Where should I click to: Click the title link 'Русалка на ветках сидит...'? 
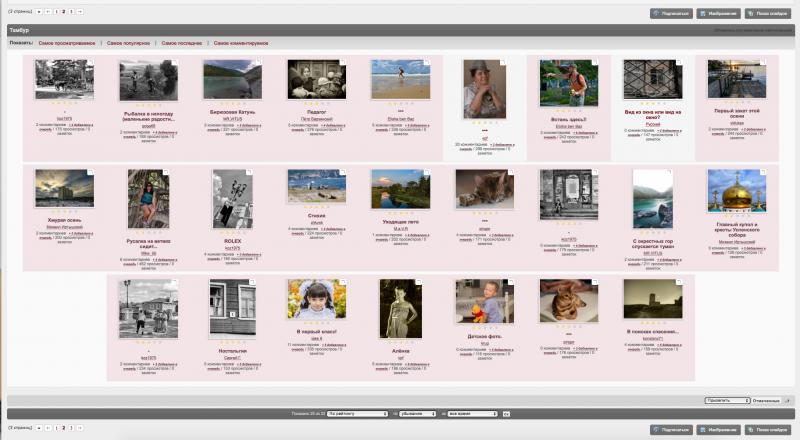click(x=148, y=243)
